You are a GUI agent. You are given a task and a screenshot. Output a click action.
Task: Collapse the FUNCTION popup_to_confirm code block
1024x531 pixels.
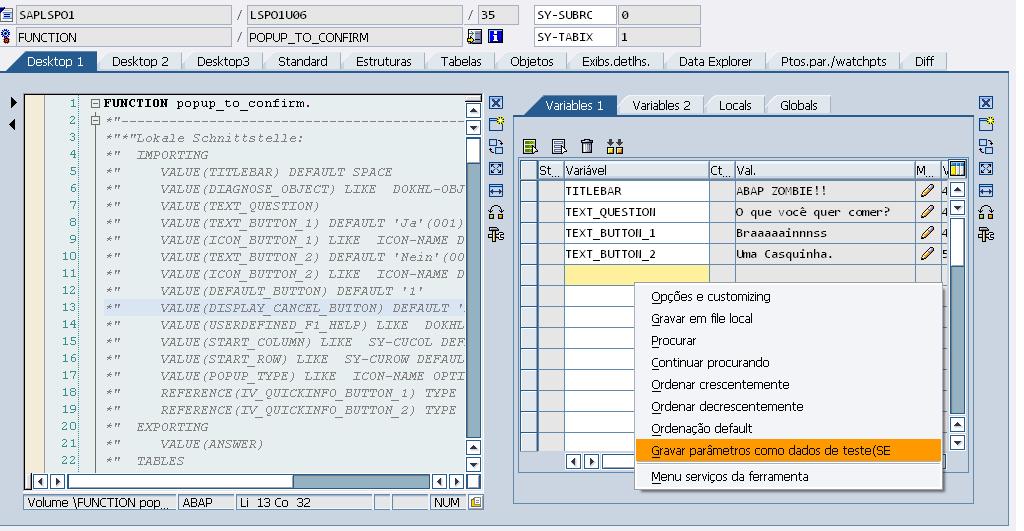click(x=95, y=104)
